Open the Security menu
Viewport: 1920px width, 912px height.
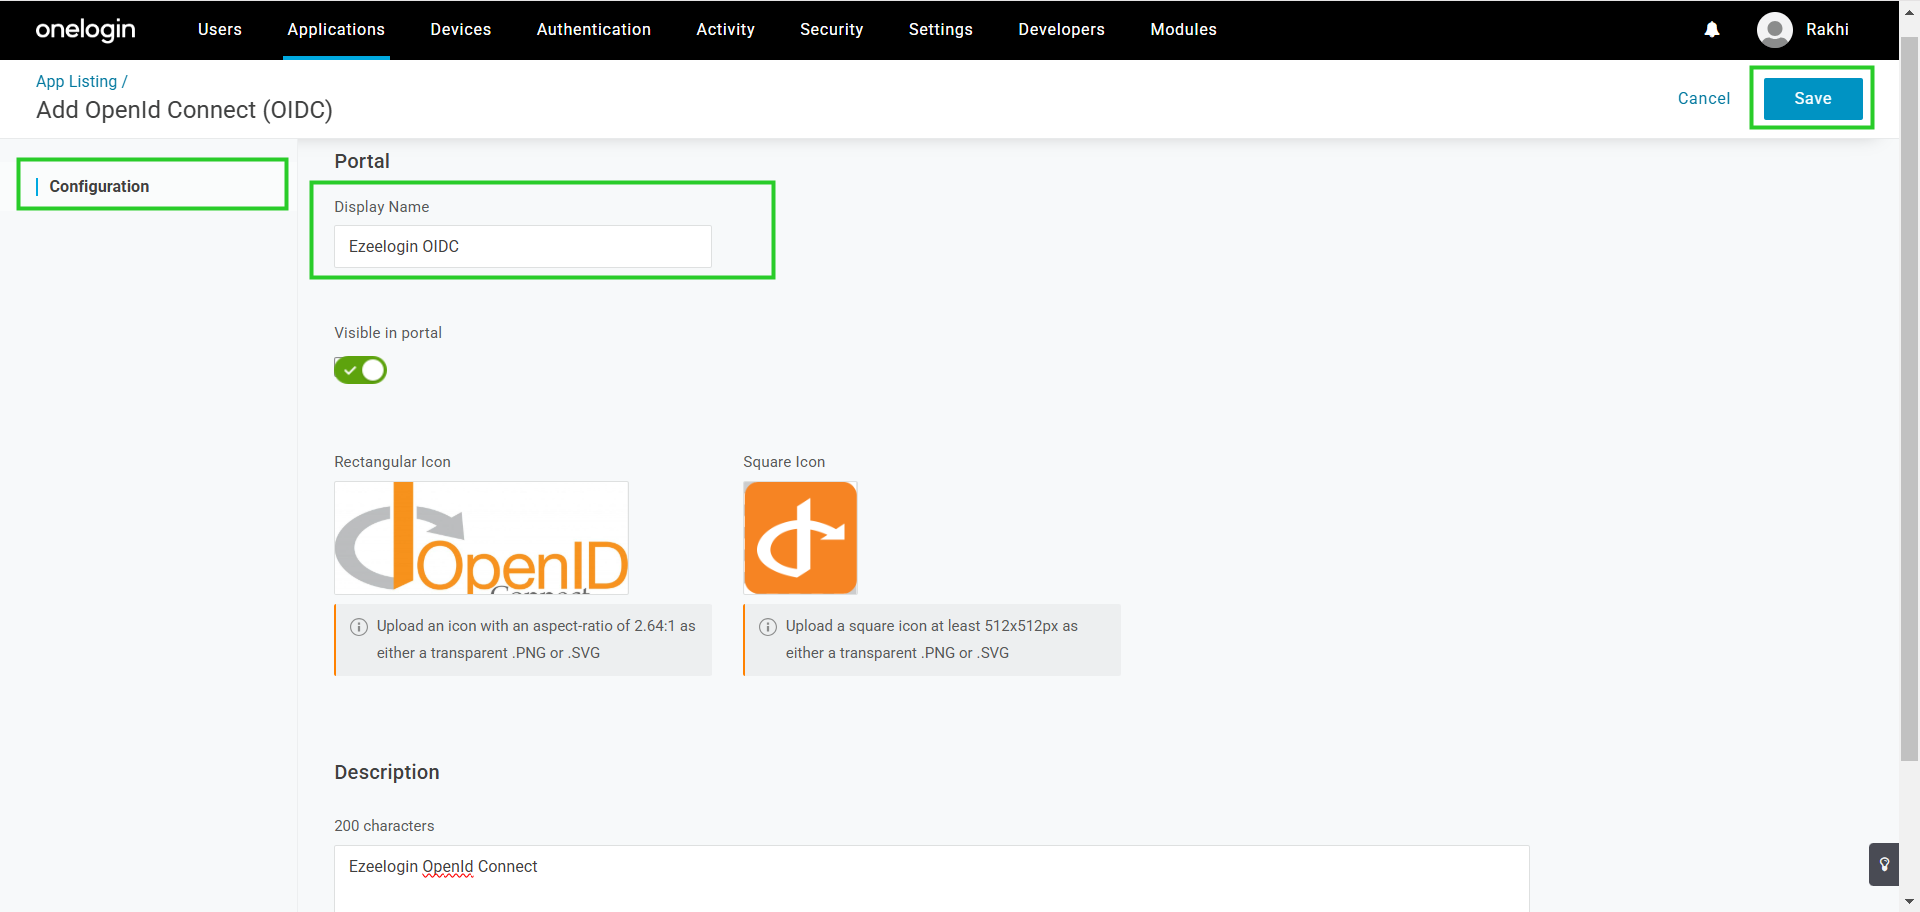point(832,30)
